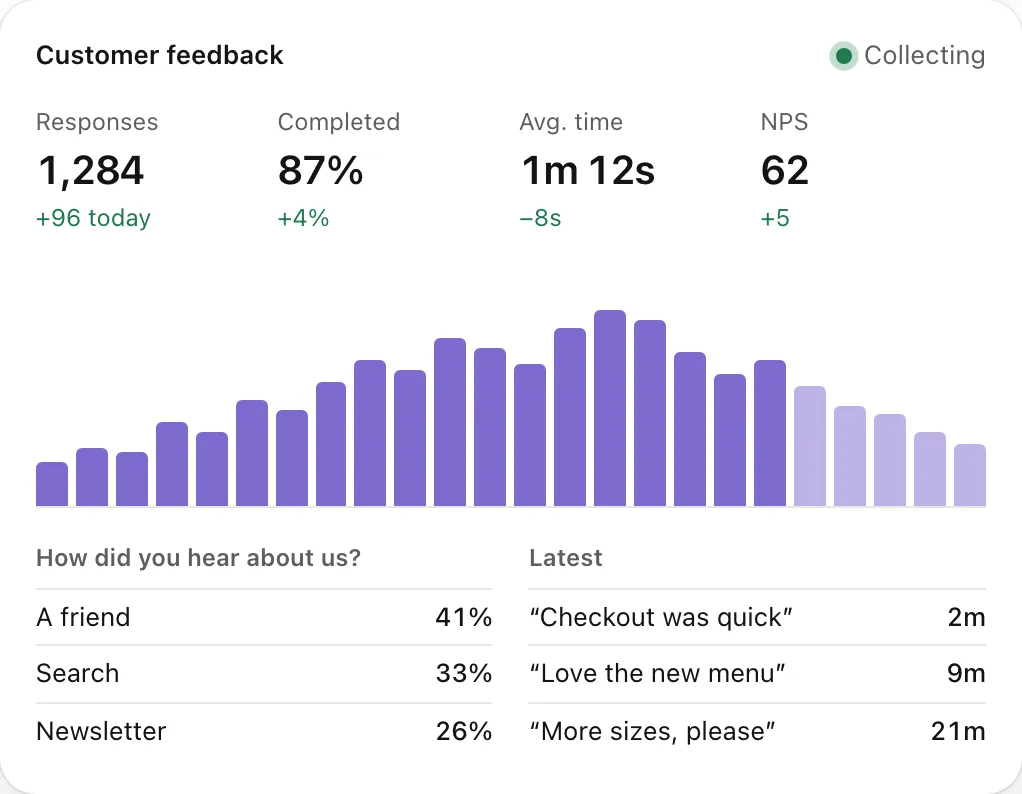Select the NPS 62 stat
The height and width of the screenshot is (794, 1022).
(x=785, y=169)
